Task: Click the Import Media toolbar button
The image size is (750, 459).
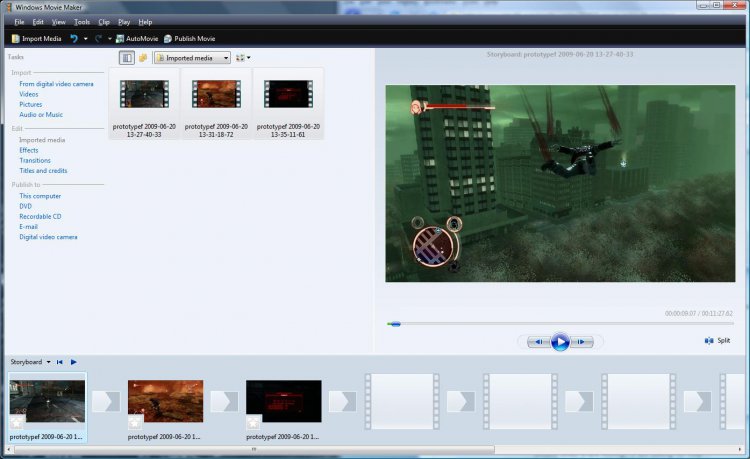Action: click(x=36, y=39)
